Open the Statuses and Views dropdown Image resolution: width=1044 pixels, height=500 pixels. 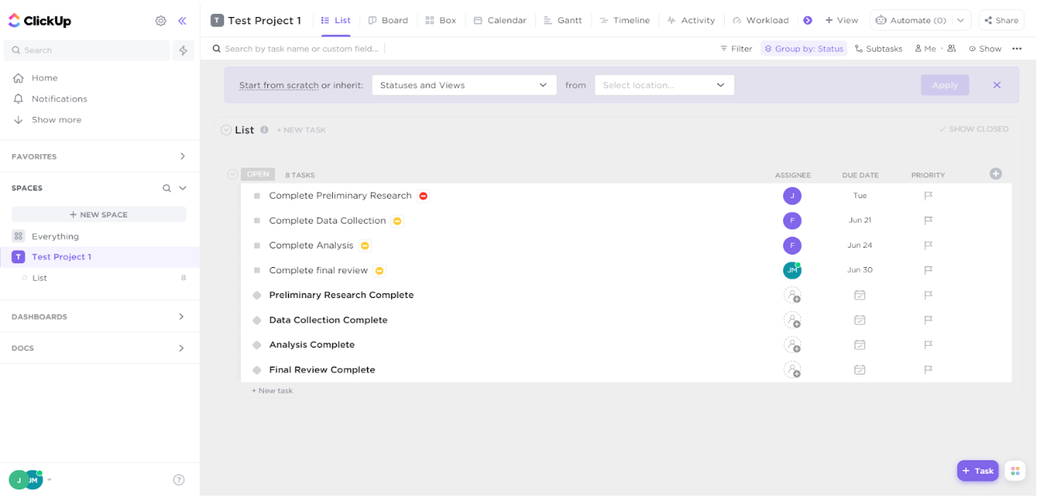click(463, 85)
